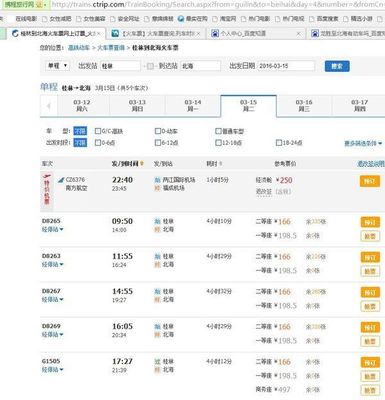Select the 03-15 date tab
The image size is (385, 400).
coord(248,106)
